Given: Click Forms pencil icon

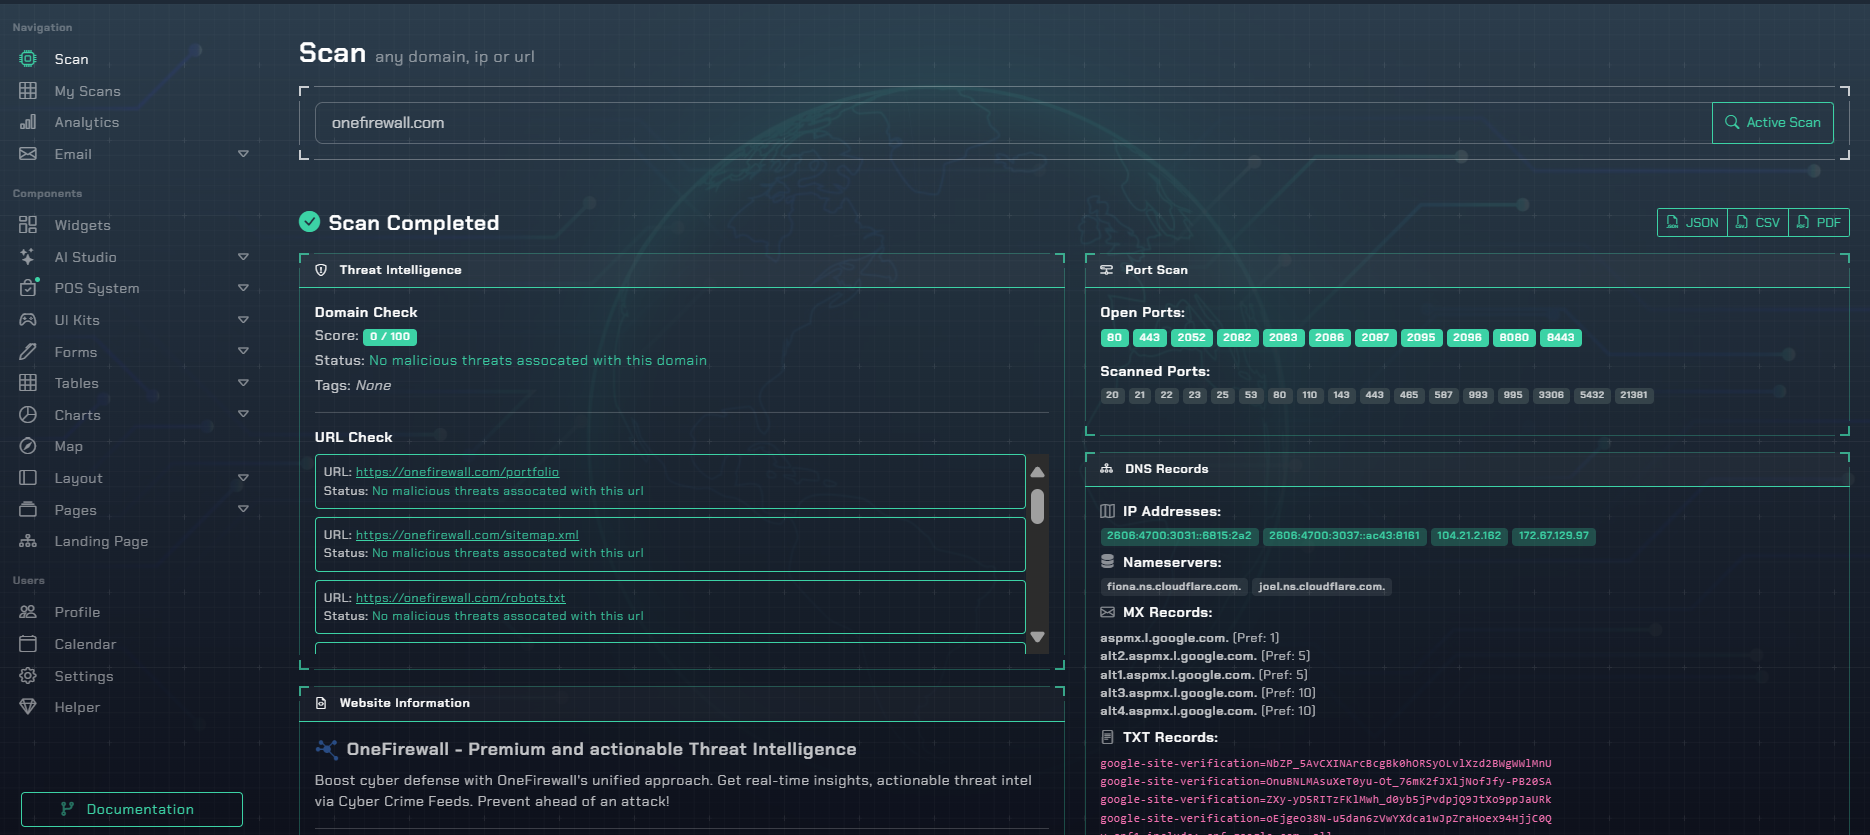Looking at the screenshot, I should [28, 352].
